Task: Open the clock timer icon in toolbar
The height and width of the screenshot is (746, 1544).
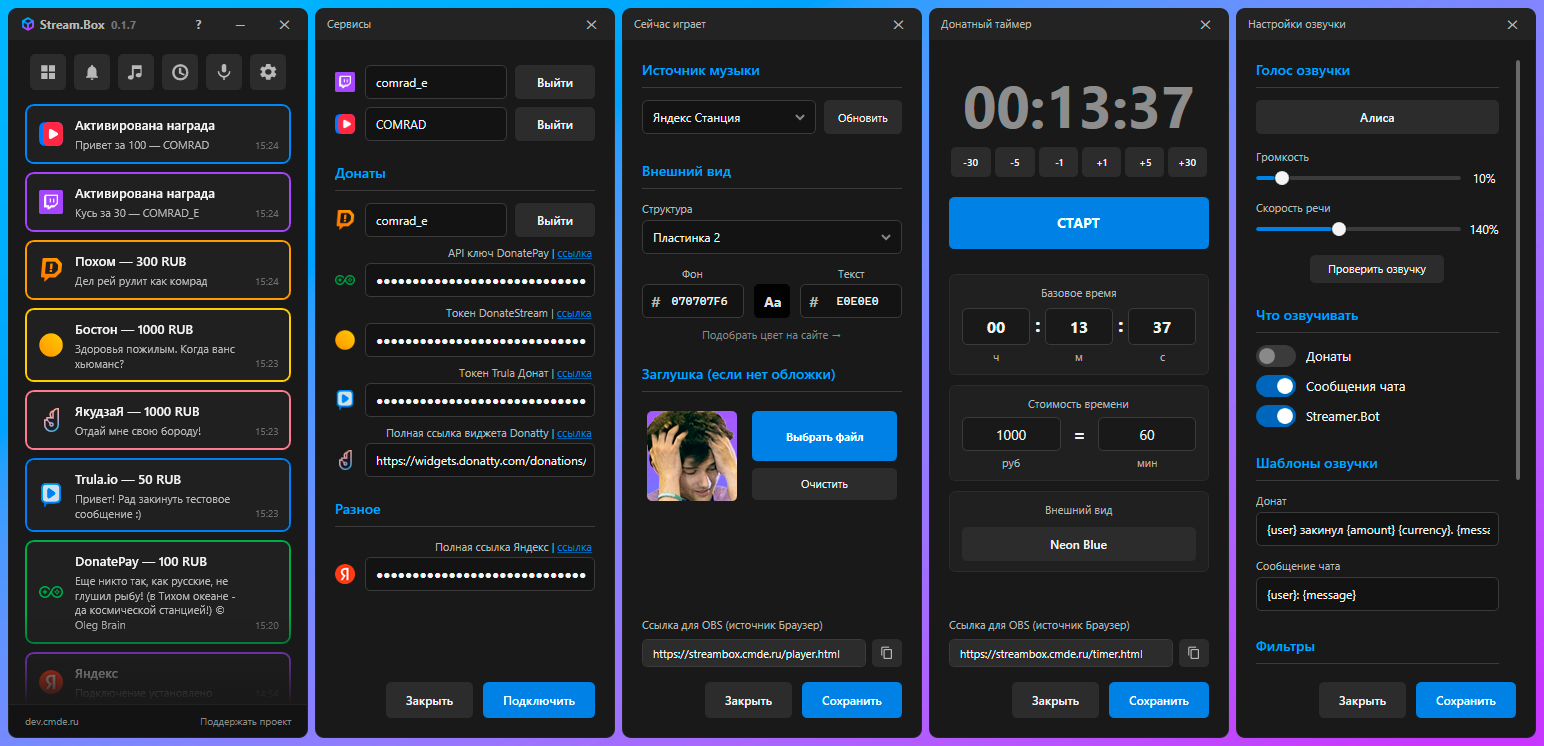Action: click(x=180, y=72)
